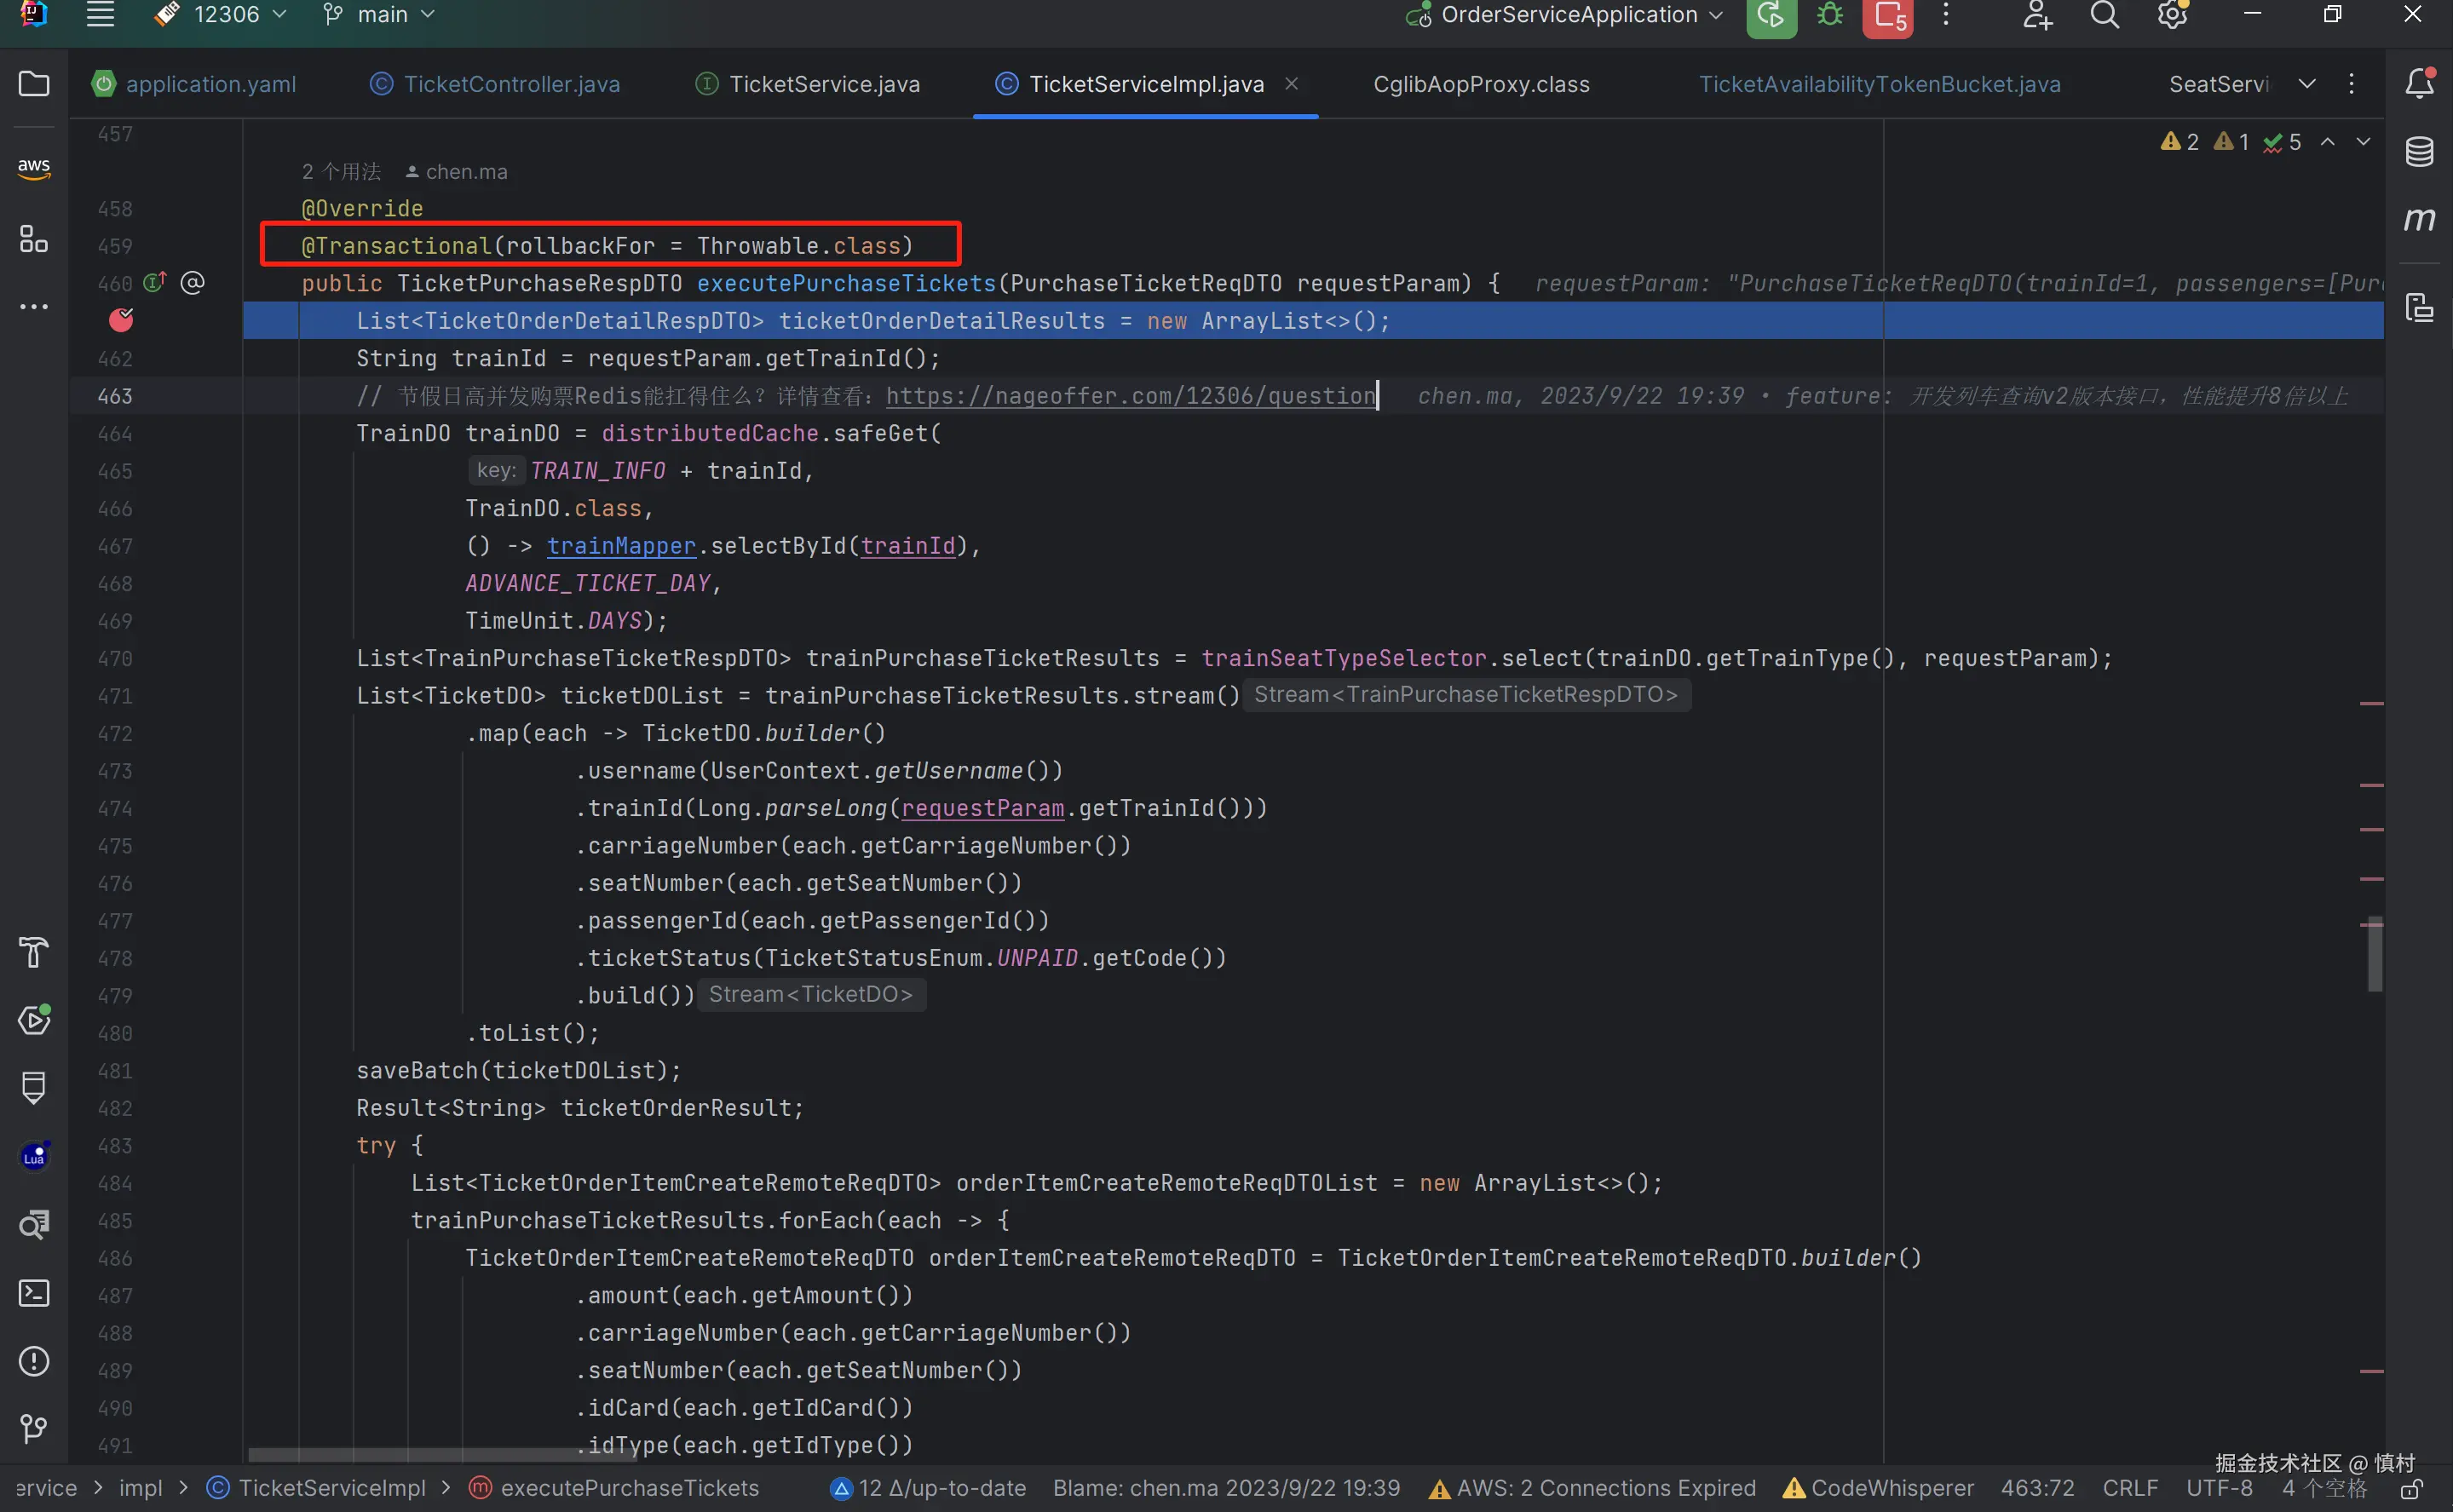Click the vertical editor scrollbar thumb
2453x1512 pixels.
[2375, 953]
